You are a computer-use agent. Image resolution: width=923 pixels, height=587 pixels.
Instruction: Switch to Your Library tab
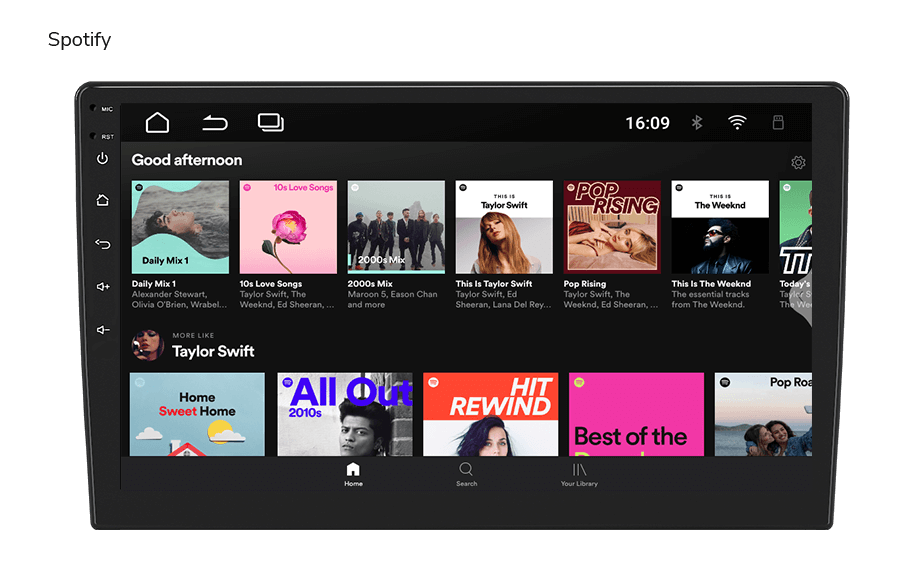[x=579, y=475]
